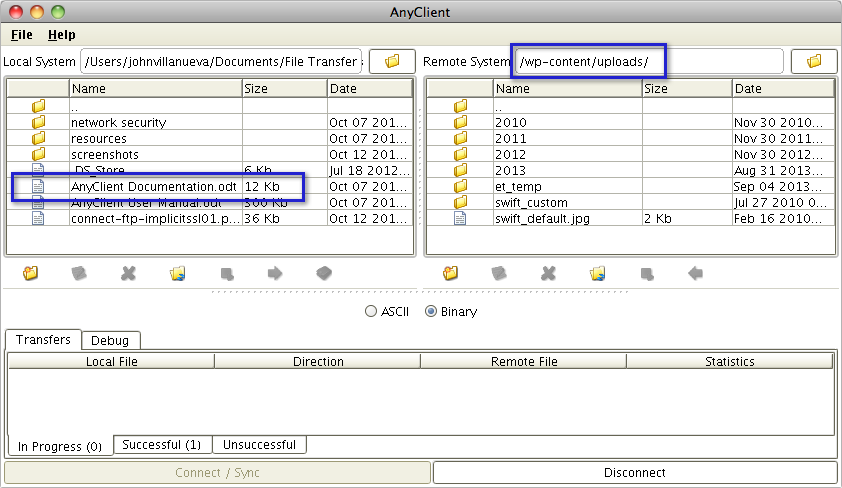The height and width of the screenshot is (488, 842).
Task: Click local toolbar's last gray polygon icon
Action: (x=324, y=273)
